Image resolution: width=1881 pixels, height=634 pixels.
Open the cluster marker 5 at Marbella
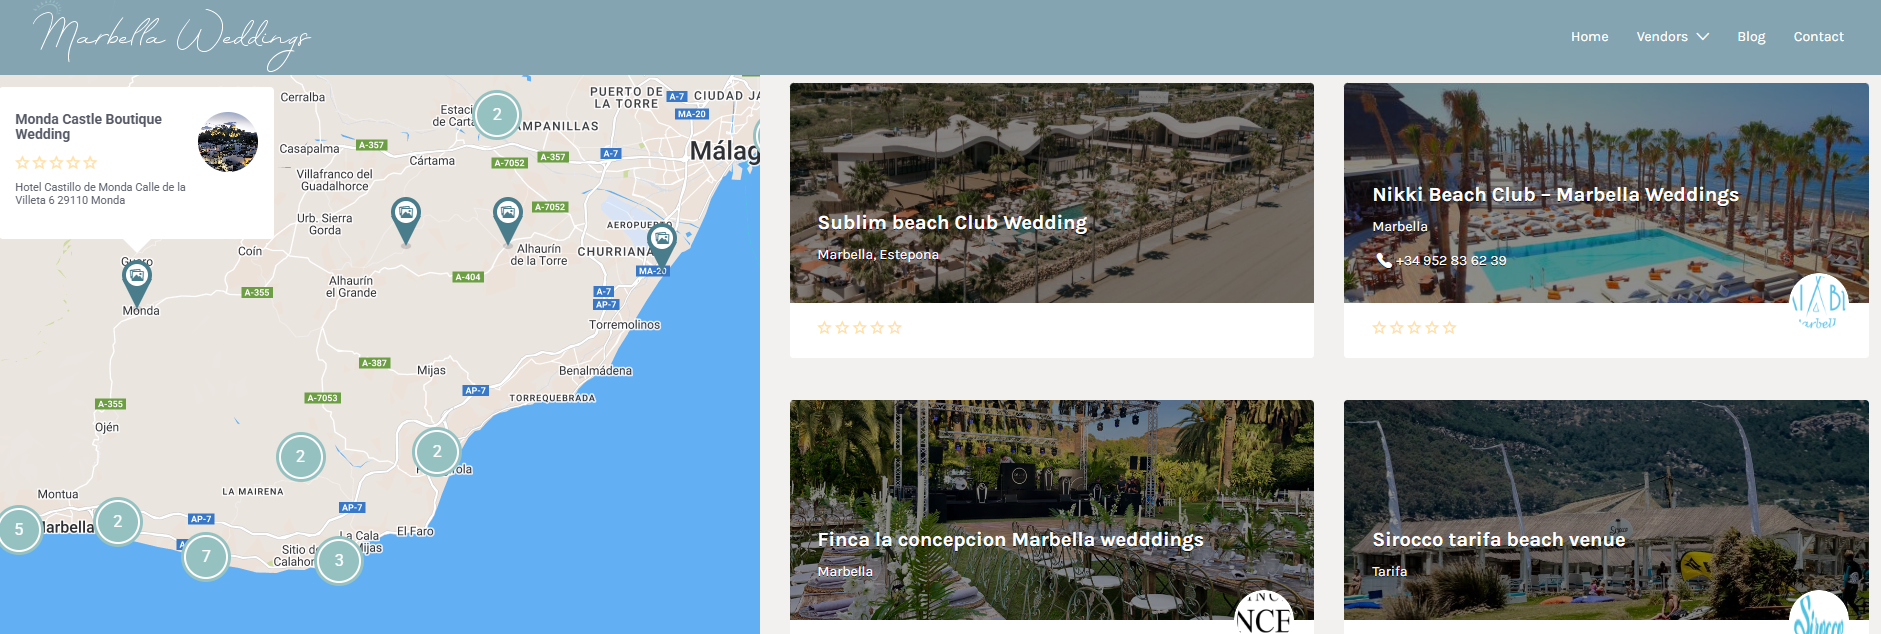coord(19,529)
